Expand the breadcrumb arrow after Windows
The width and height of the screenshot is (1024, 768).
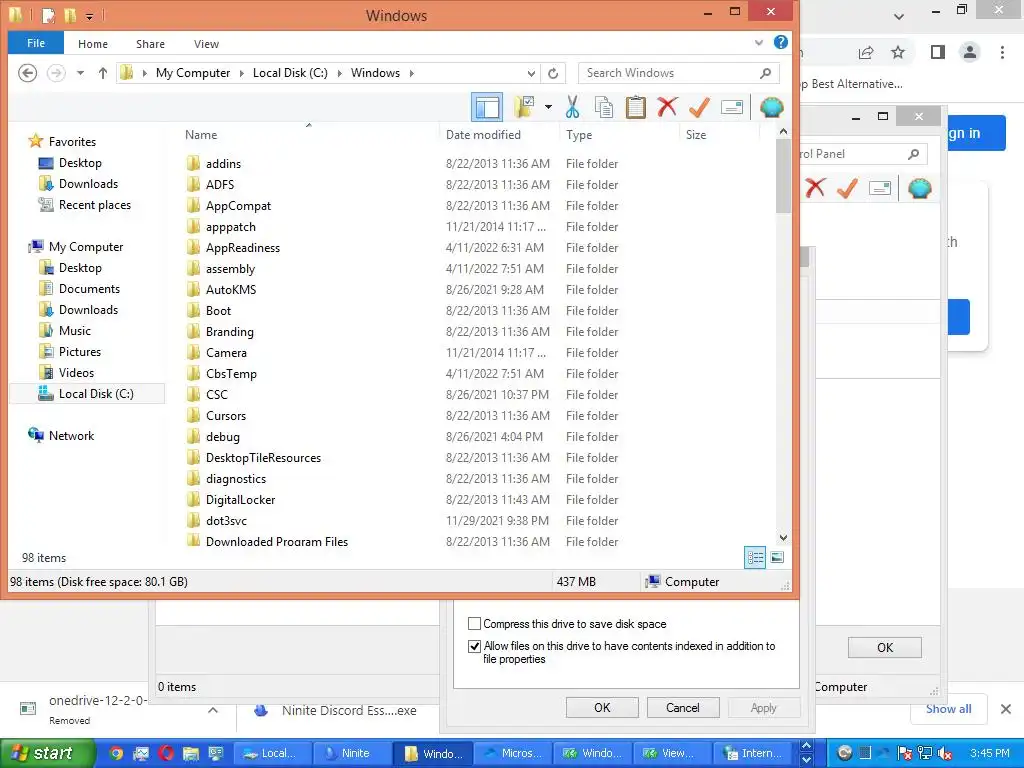411,73
